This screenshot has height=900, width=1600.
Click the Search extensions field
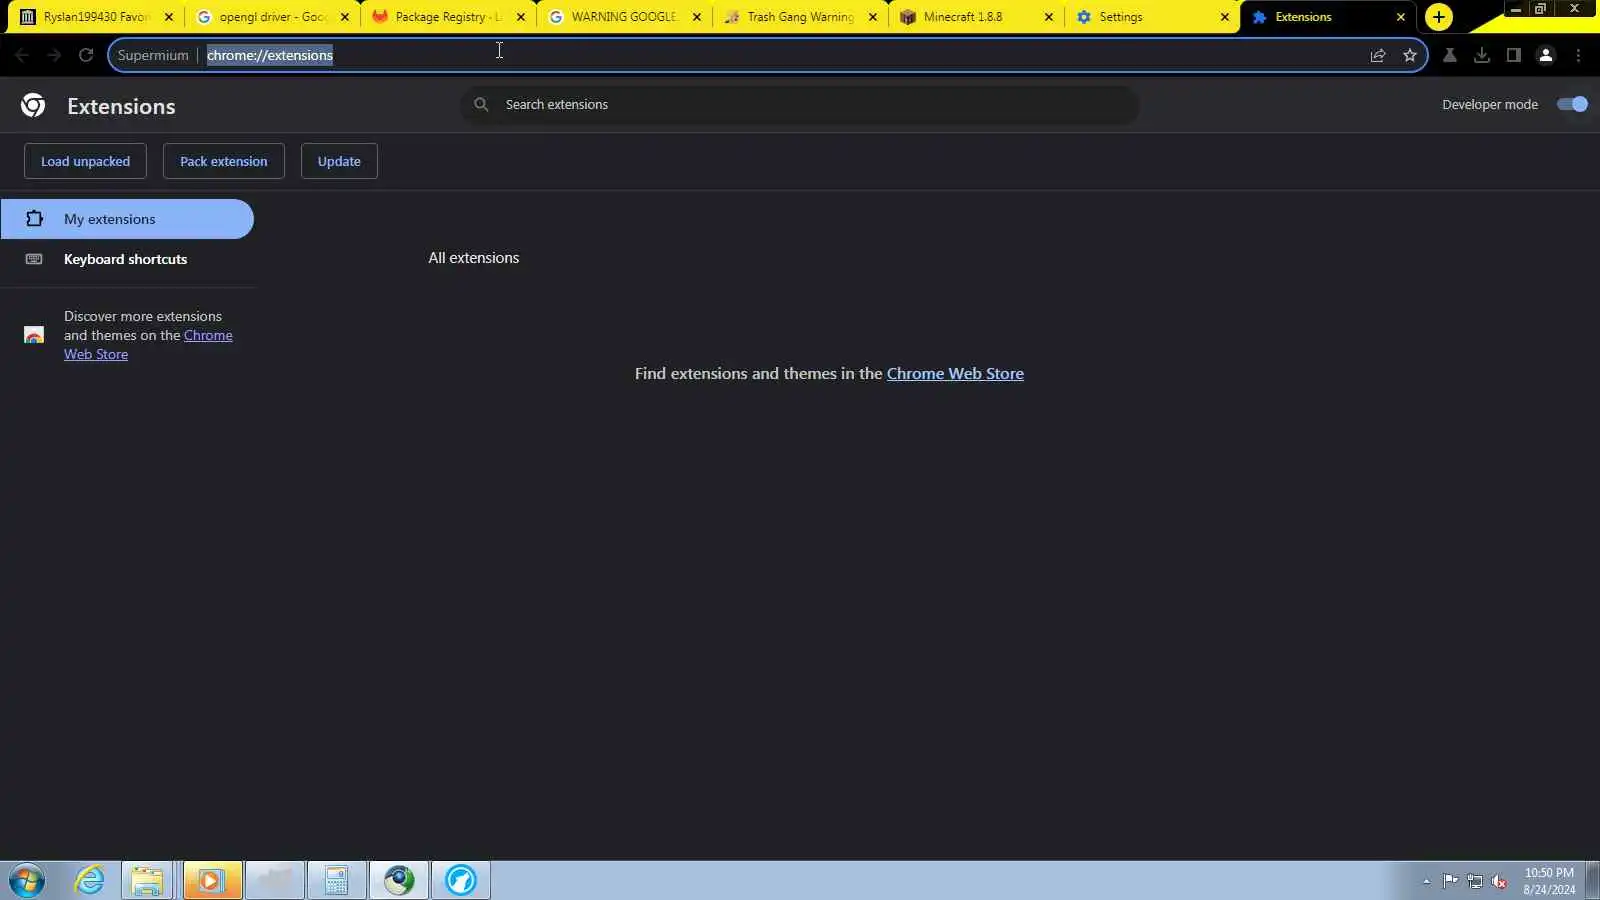(800, 104)
